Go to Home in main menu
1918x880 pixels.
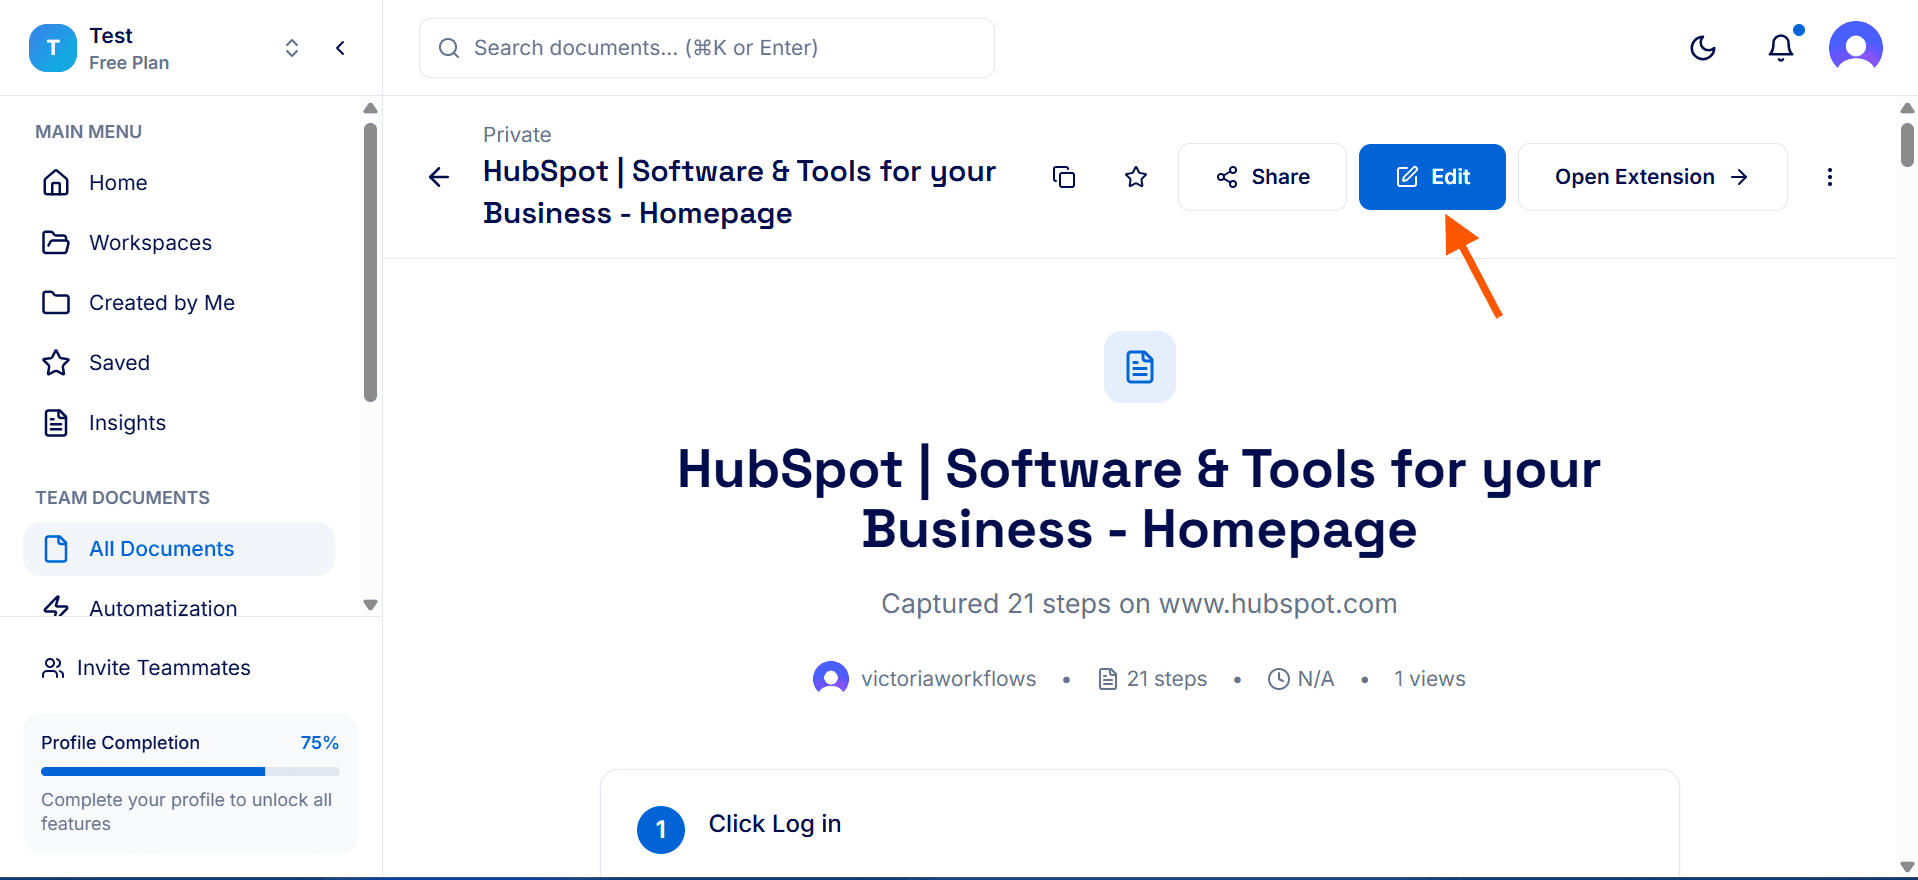[x=180, y=183]
